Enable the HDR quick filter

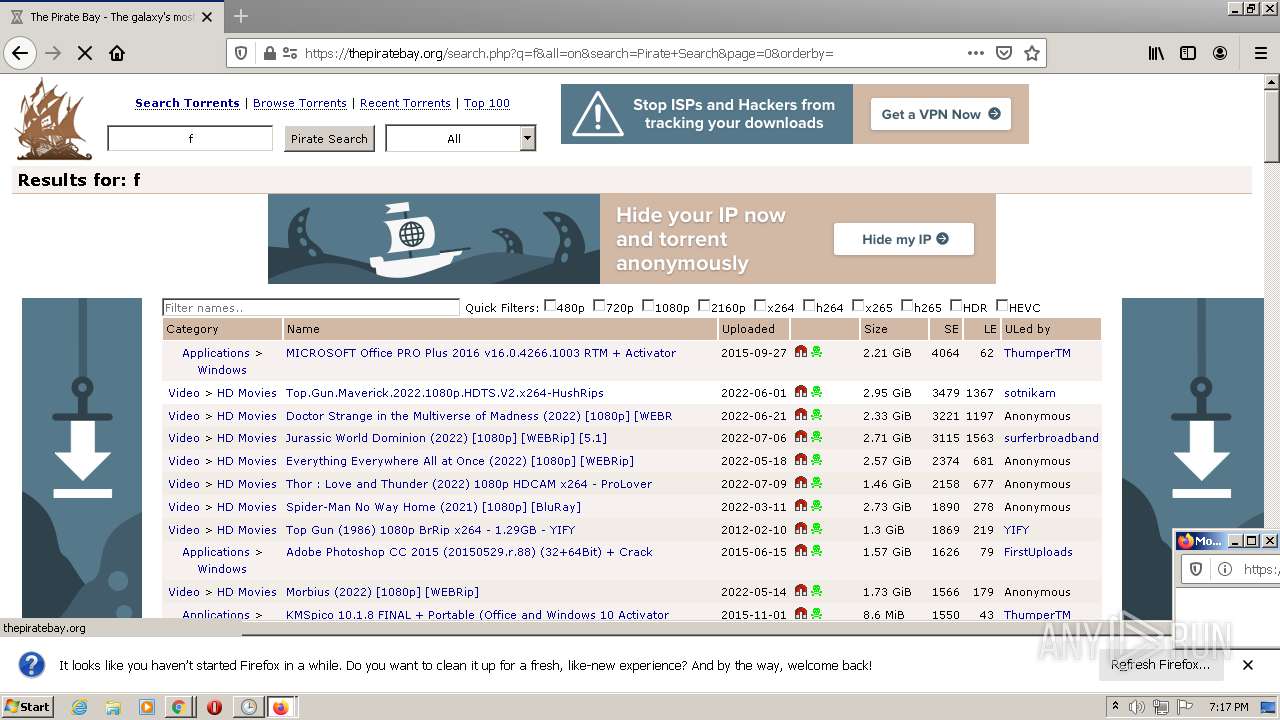tap(956, 306)
